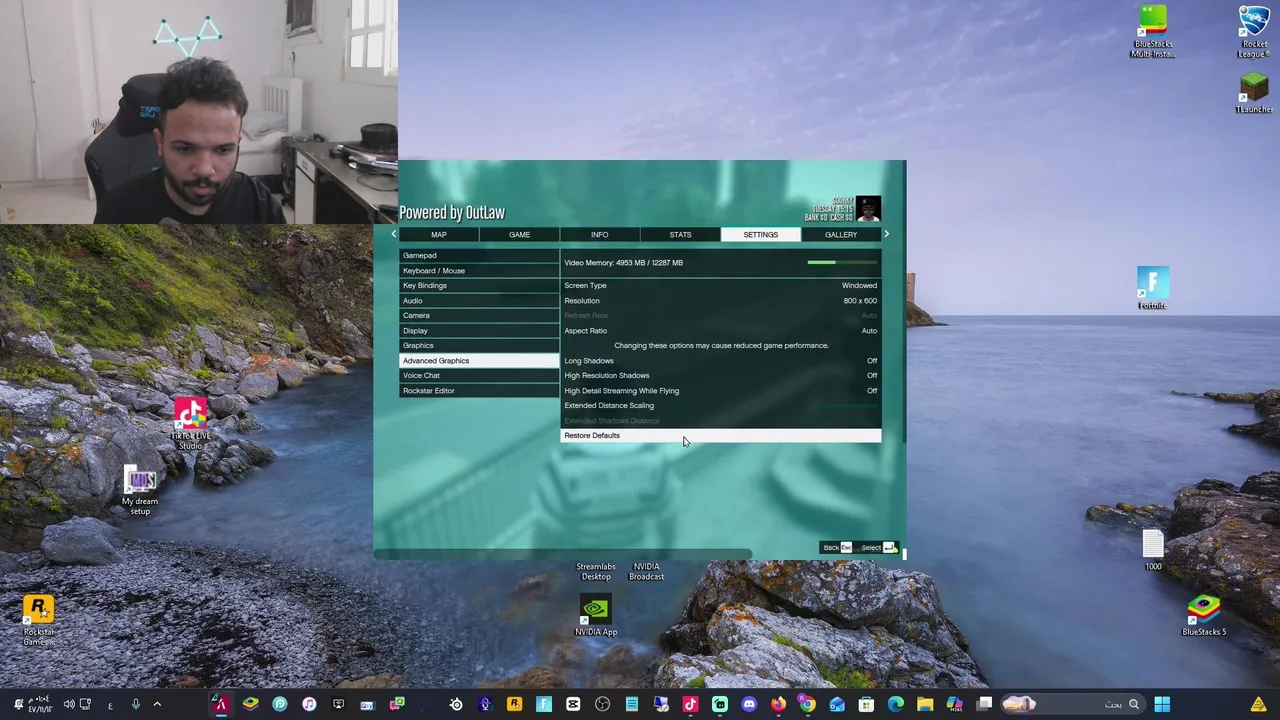The width and height of the screenshot is (1280, 720).
Task: Open the My dream setup desktop file
Action: (140, 490)
